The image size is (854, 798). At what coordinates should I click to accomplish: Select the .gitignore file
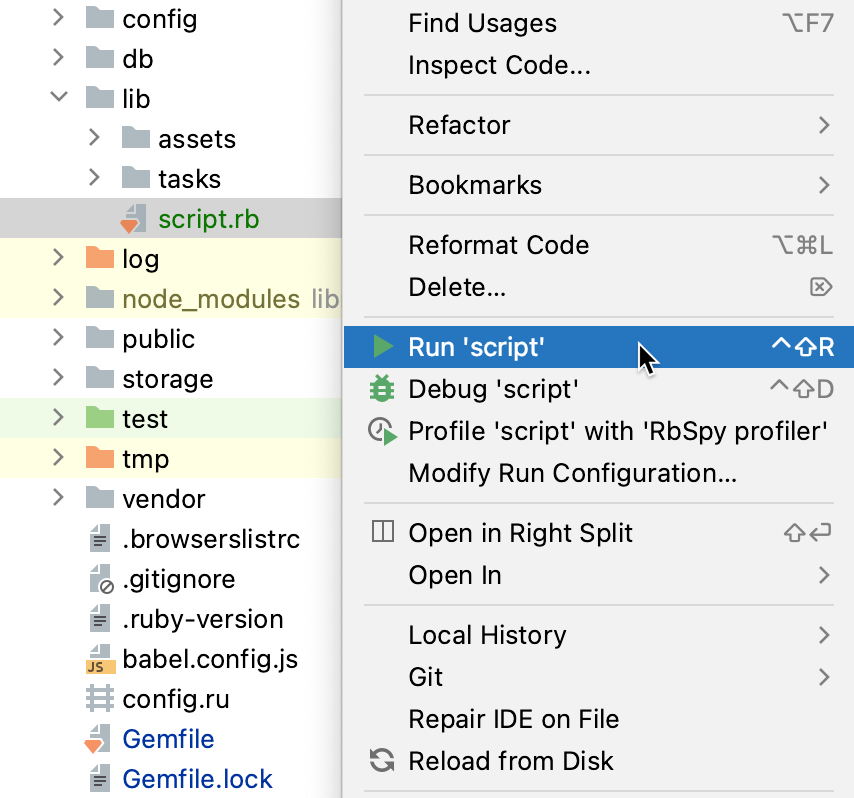coord(178,579)
